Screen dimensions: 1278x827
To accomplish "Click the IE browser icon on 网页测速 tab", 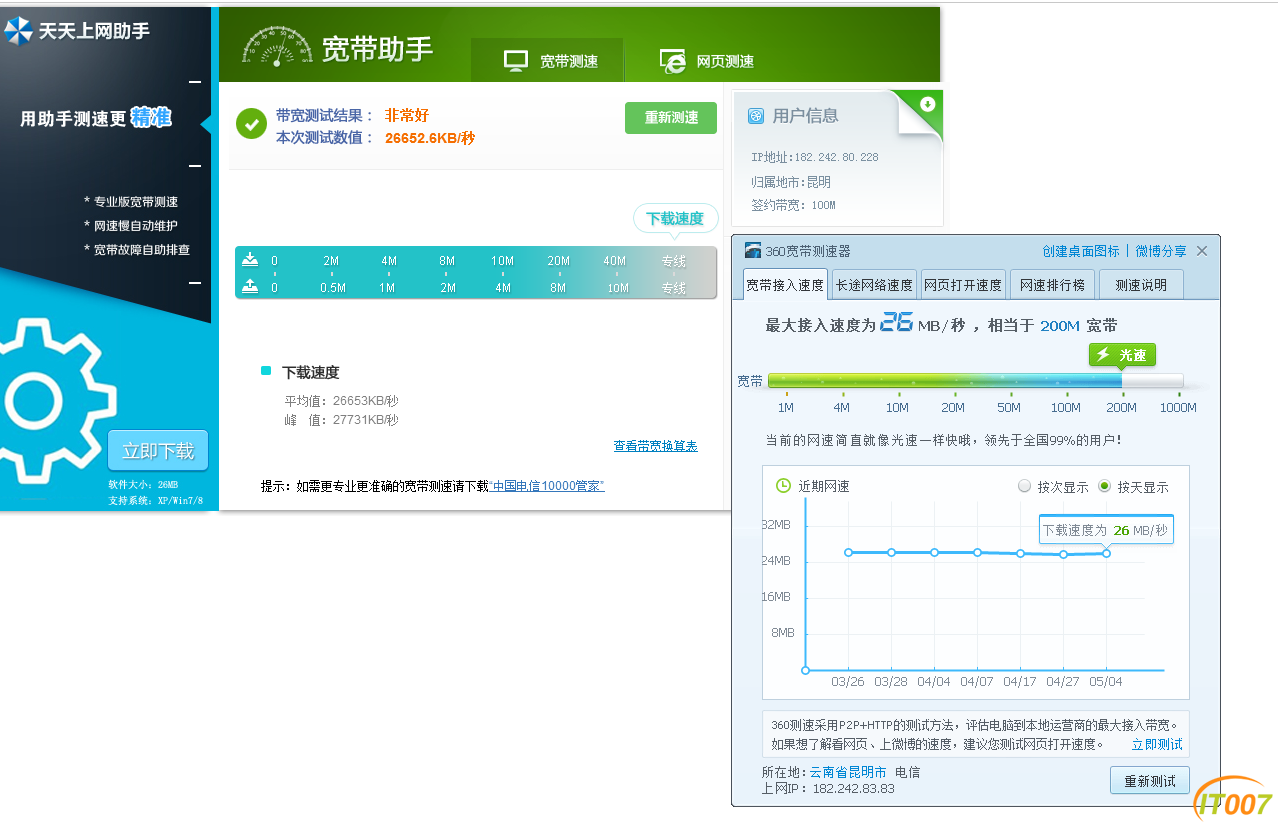I will click(673, 61).
